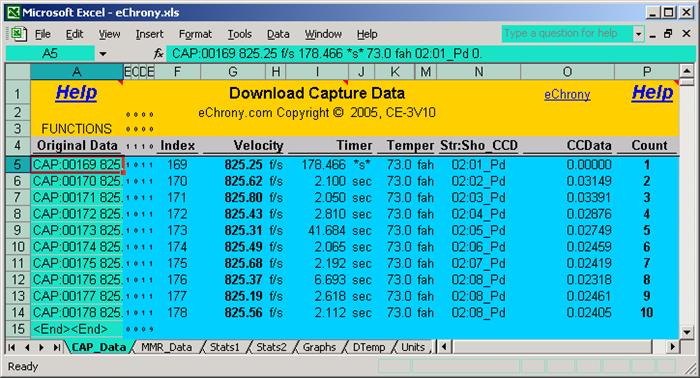The width and height of the screenshot is (700, 378).
Task: Click the Name Box showing A5
Action: coord(50,54)
